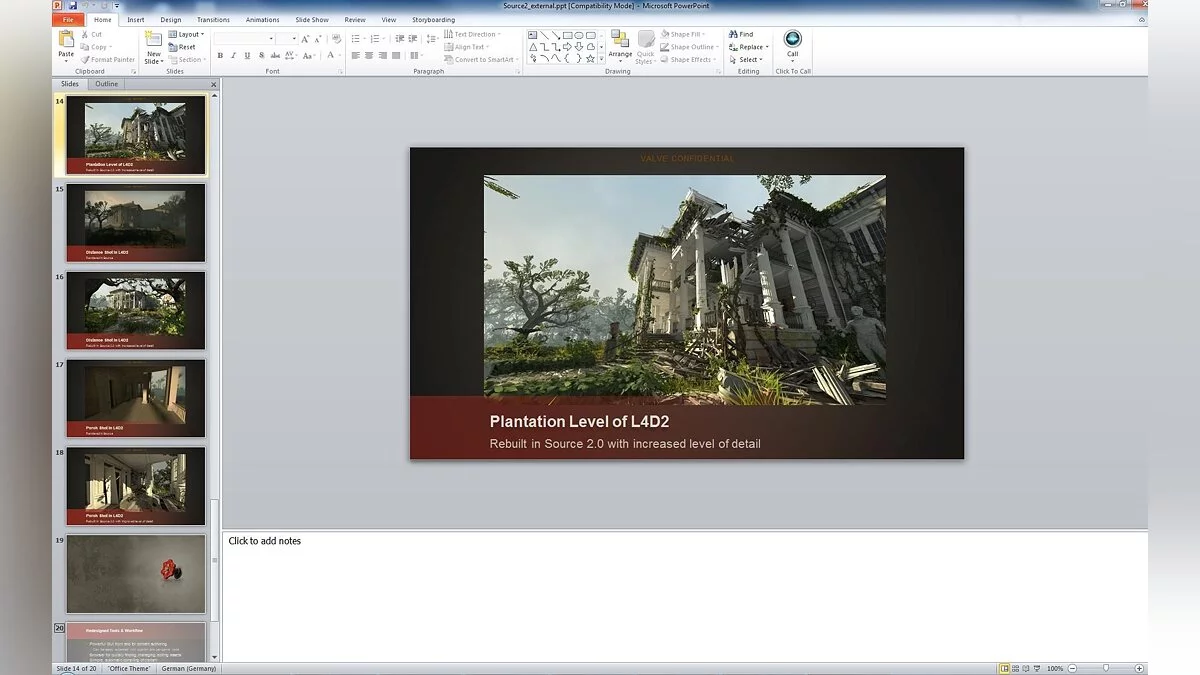The image size is (1200, 675).
Task: Toggle Align Text Left
Action: (355, 56)
